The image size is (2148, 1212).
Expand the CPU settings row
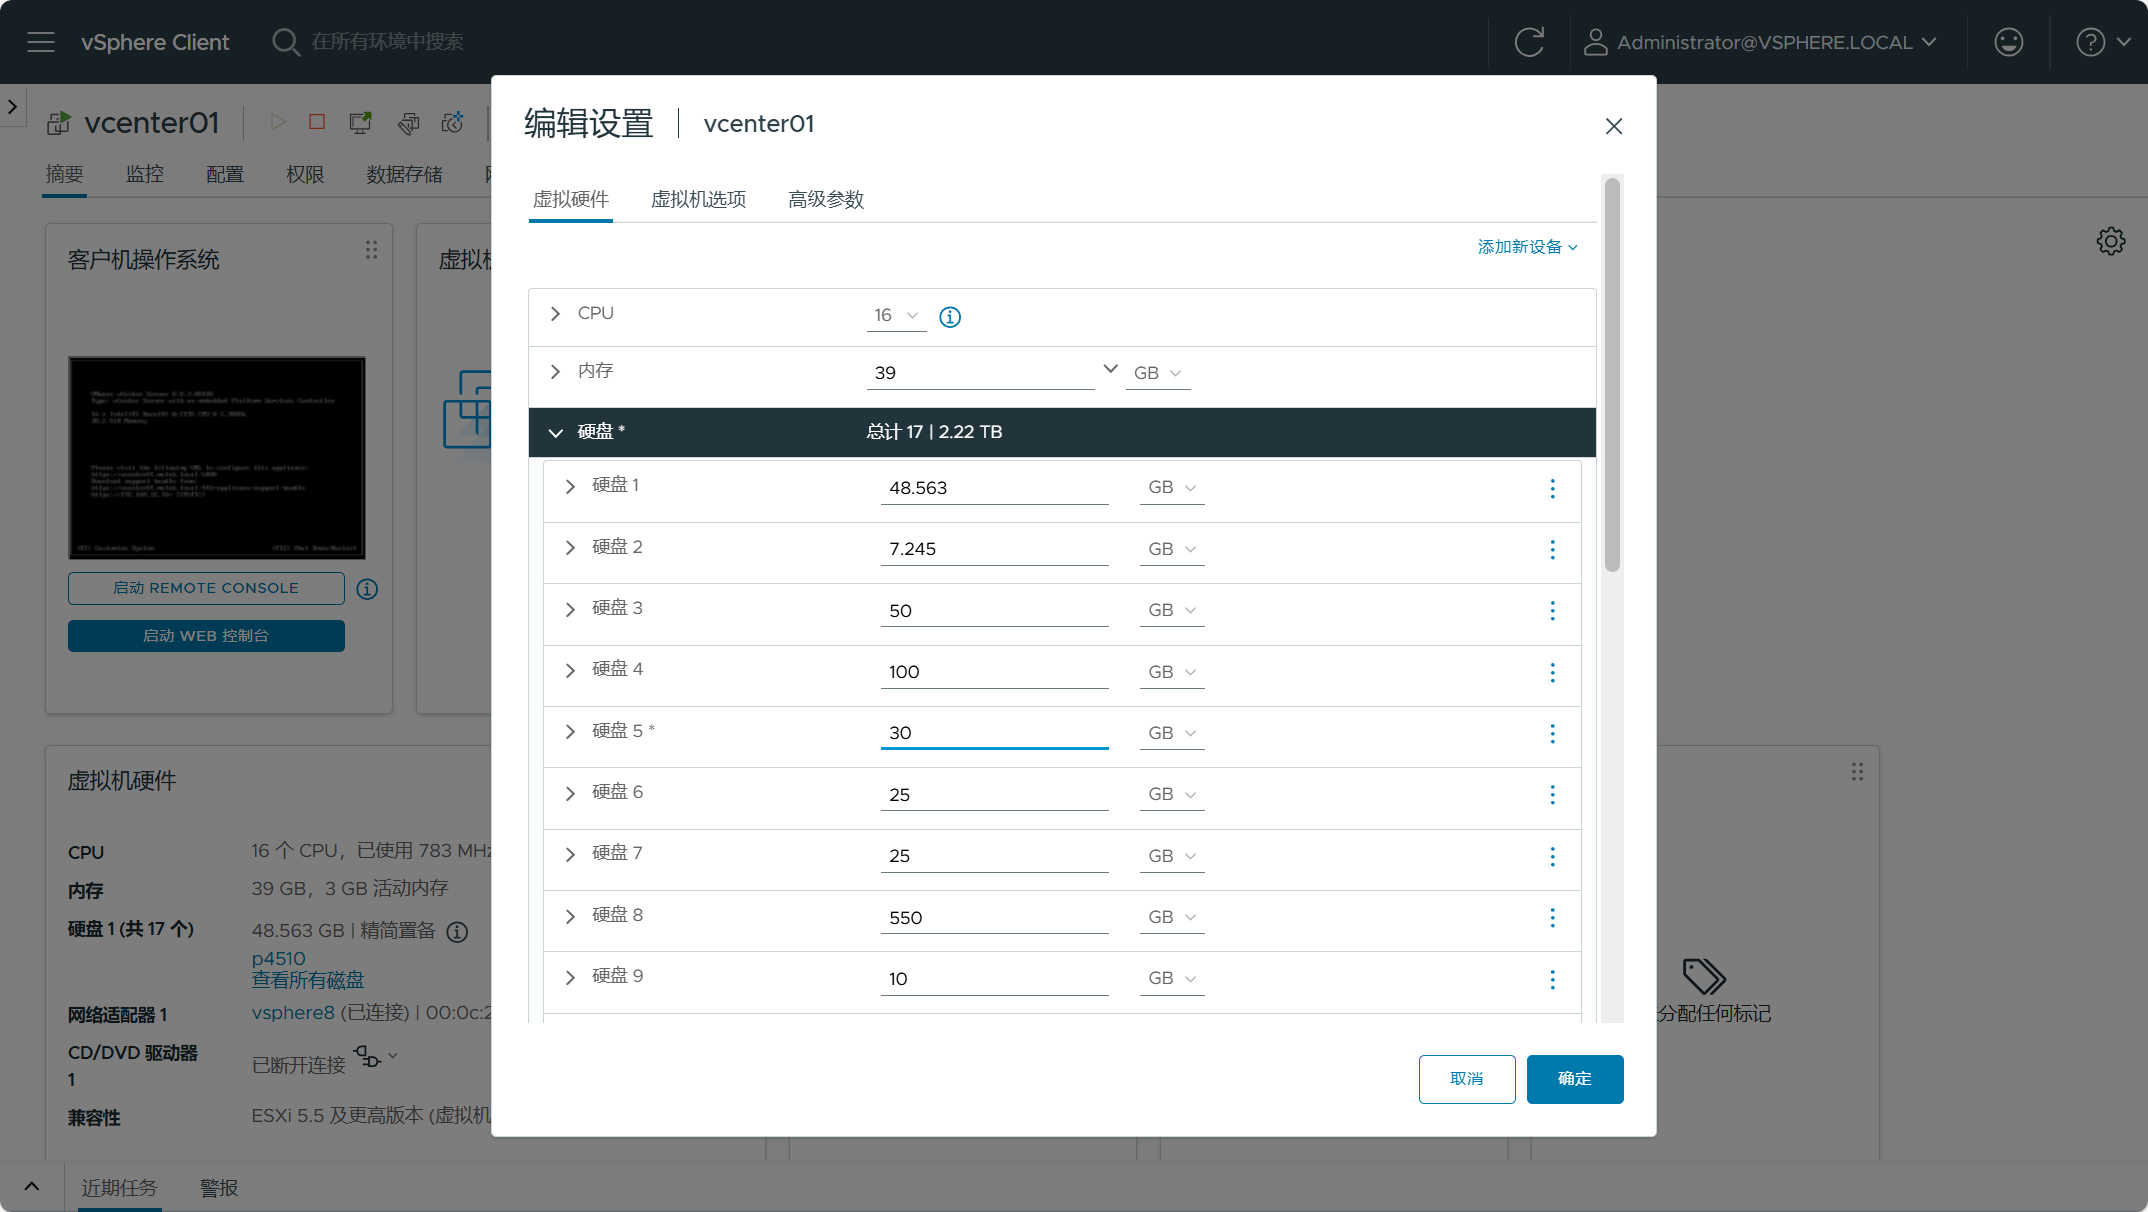pos(556,314)
